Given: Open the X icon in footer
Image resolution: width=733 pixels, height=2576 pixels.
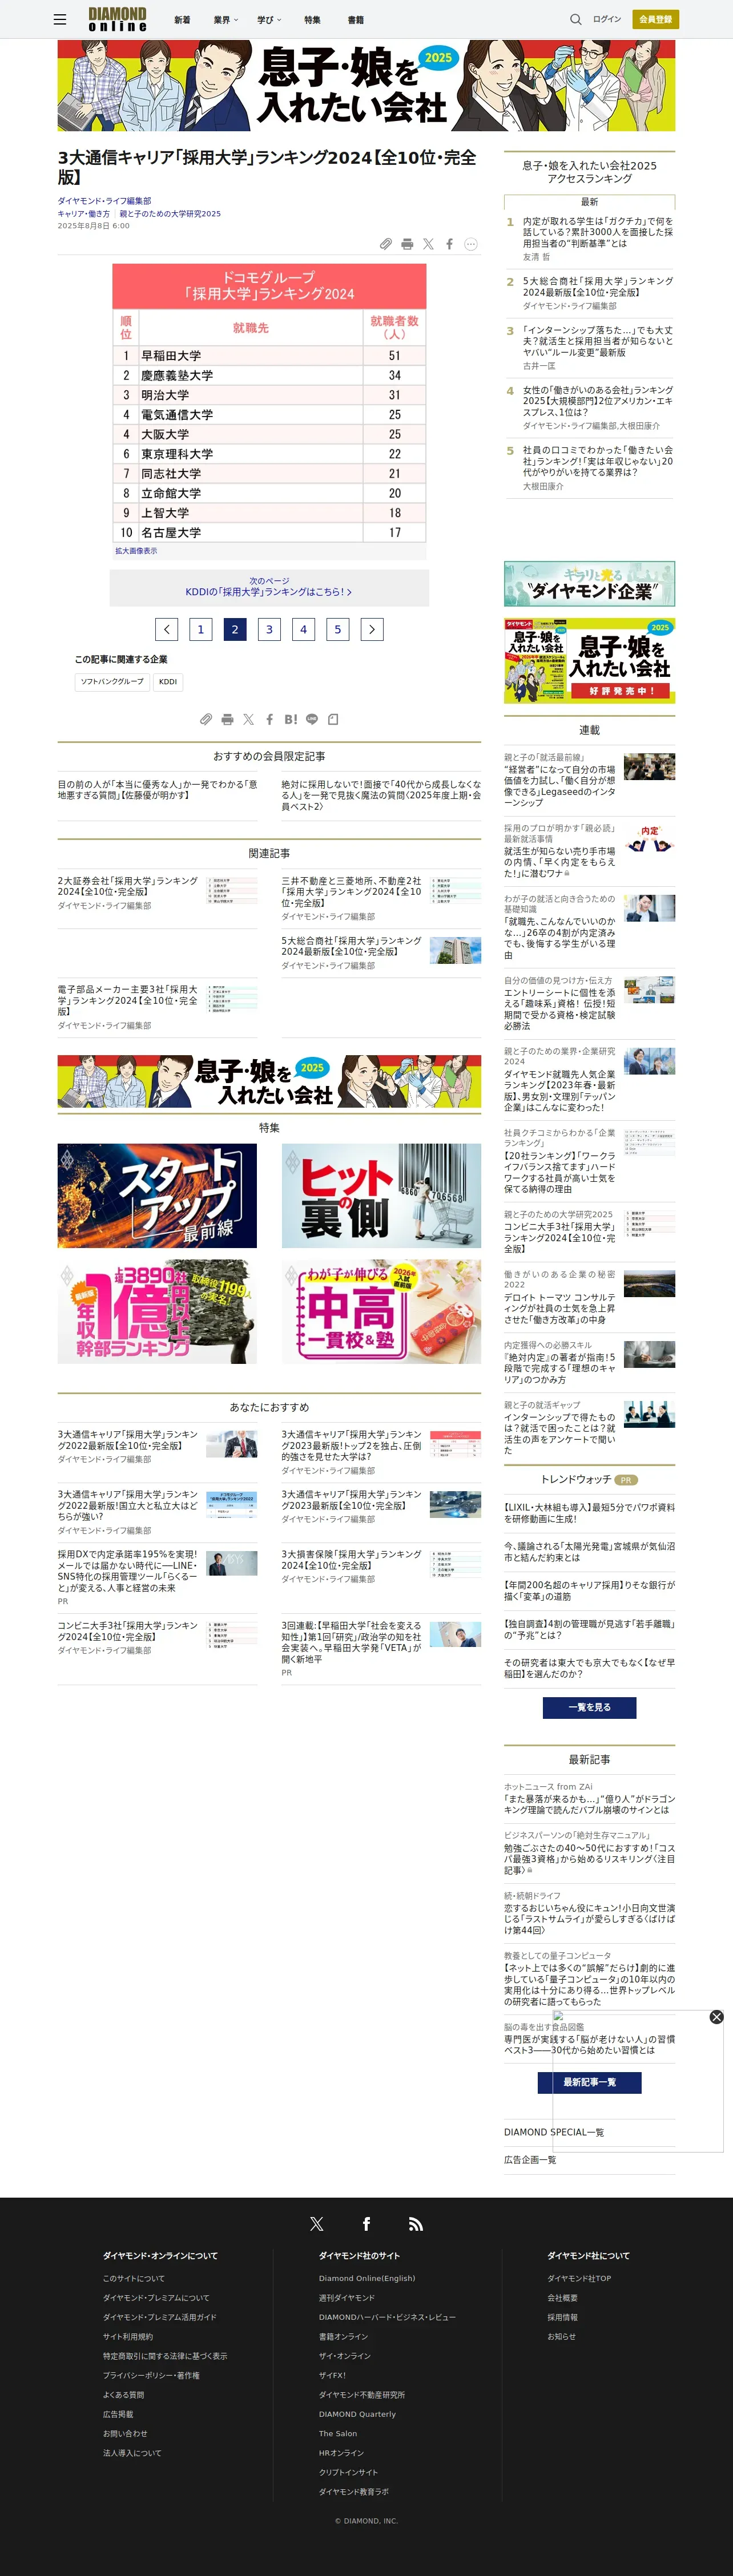Looking at the screenshot, I should 317,2224.
